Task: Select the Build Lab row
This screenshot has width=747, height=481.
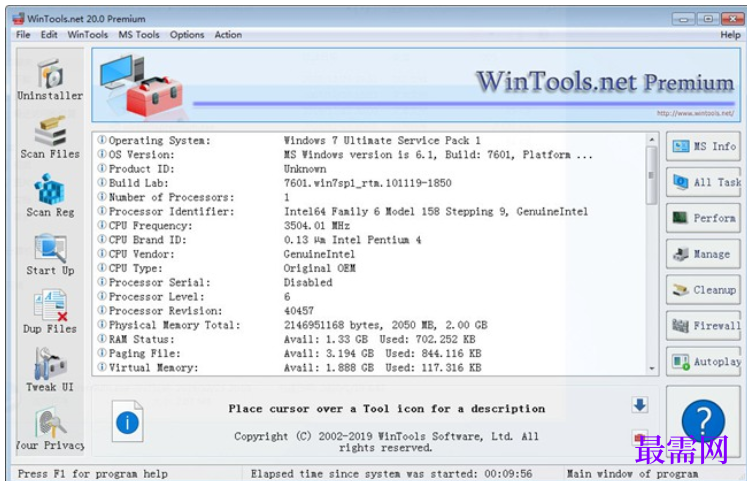Action: click(x=369, y=183)
